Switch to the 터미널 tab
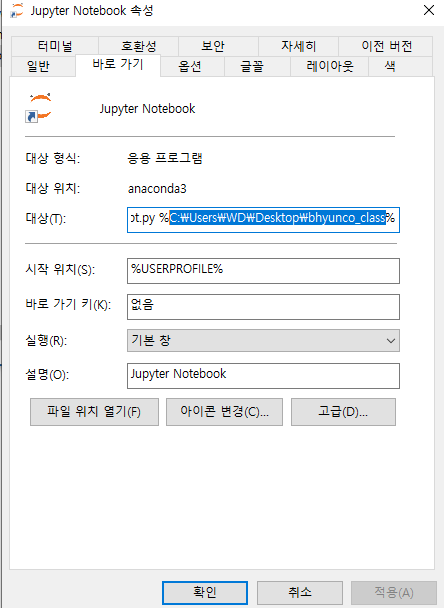Viewport: 444px width, 608px height. [55, 47]
